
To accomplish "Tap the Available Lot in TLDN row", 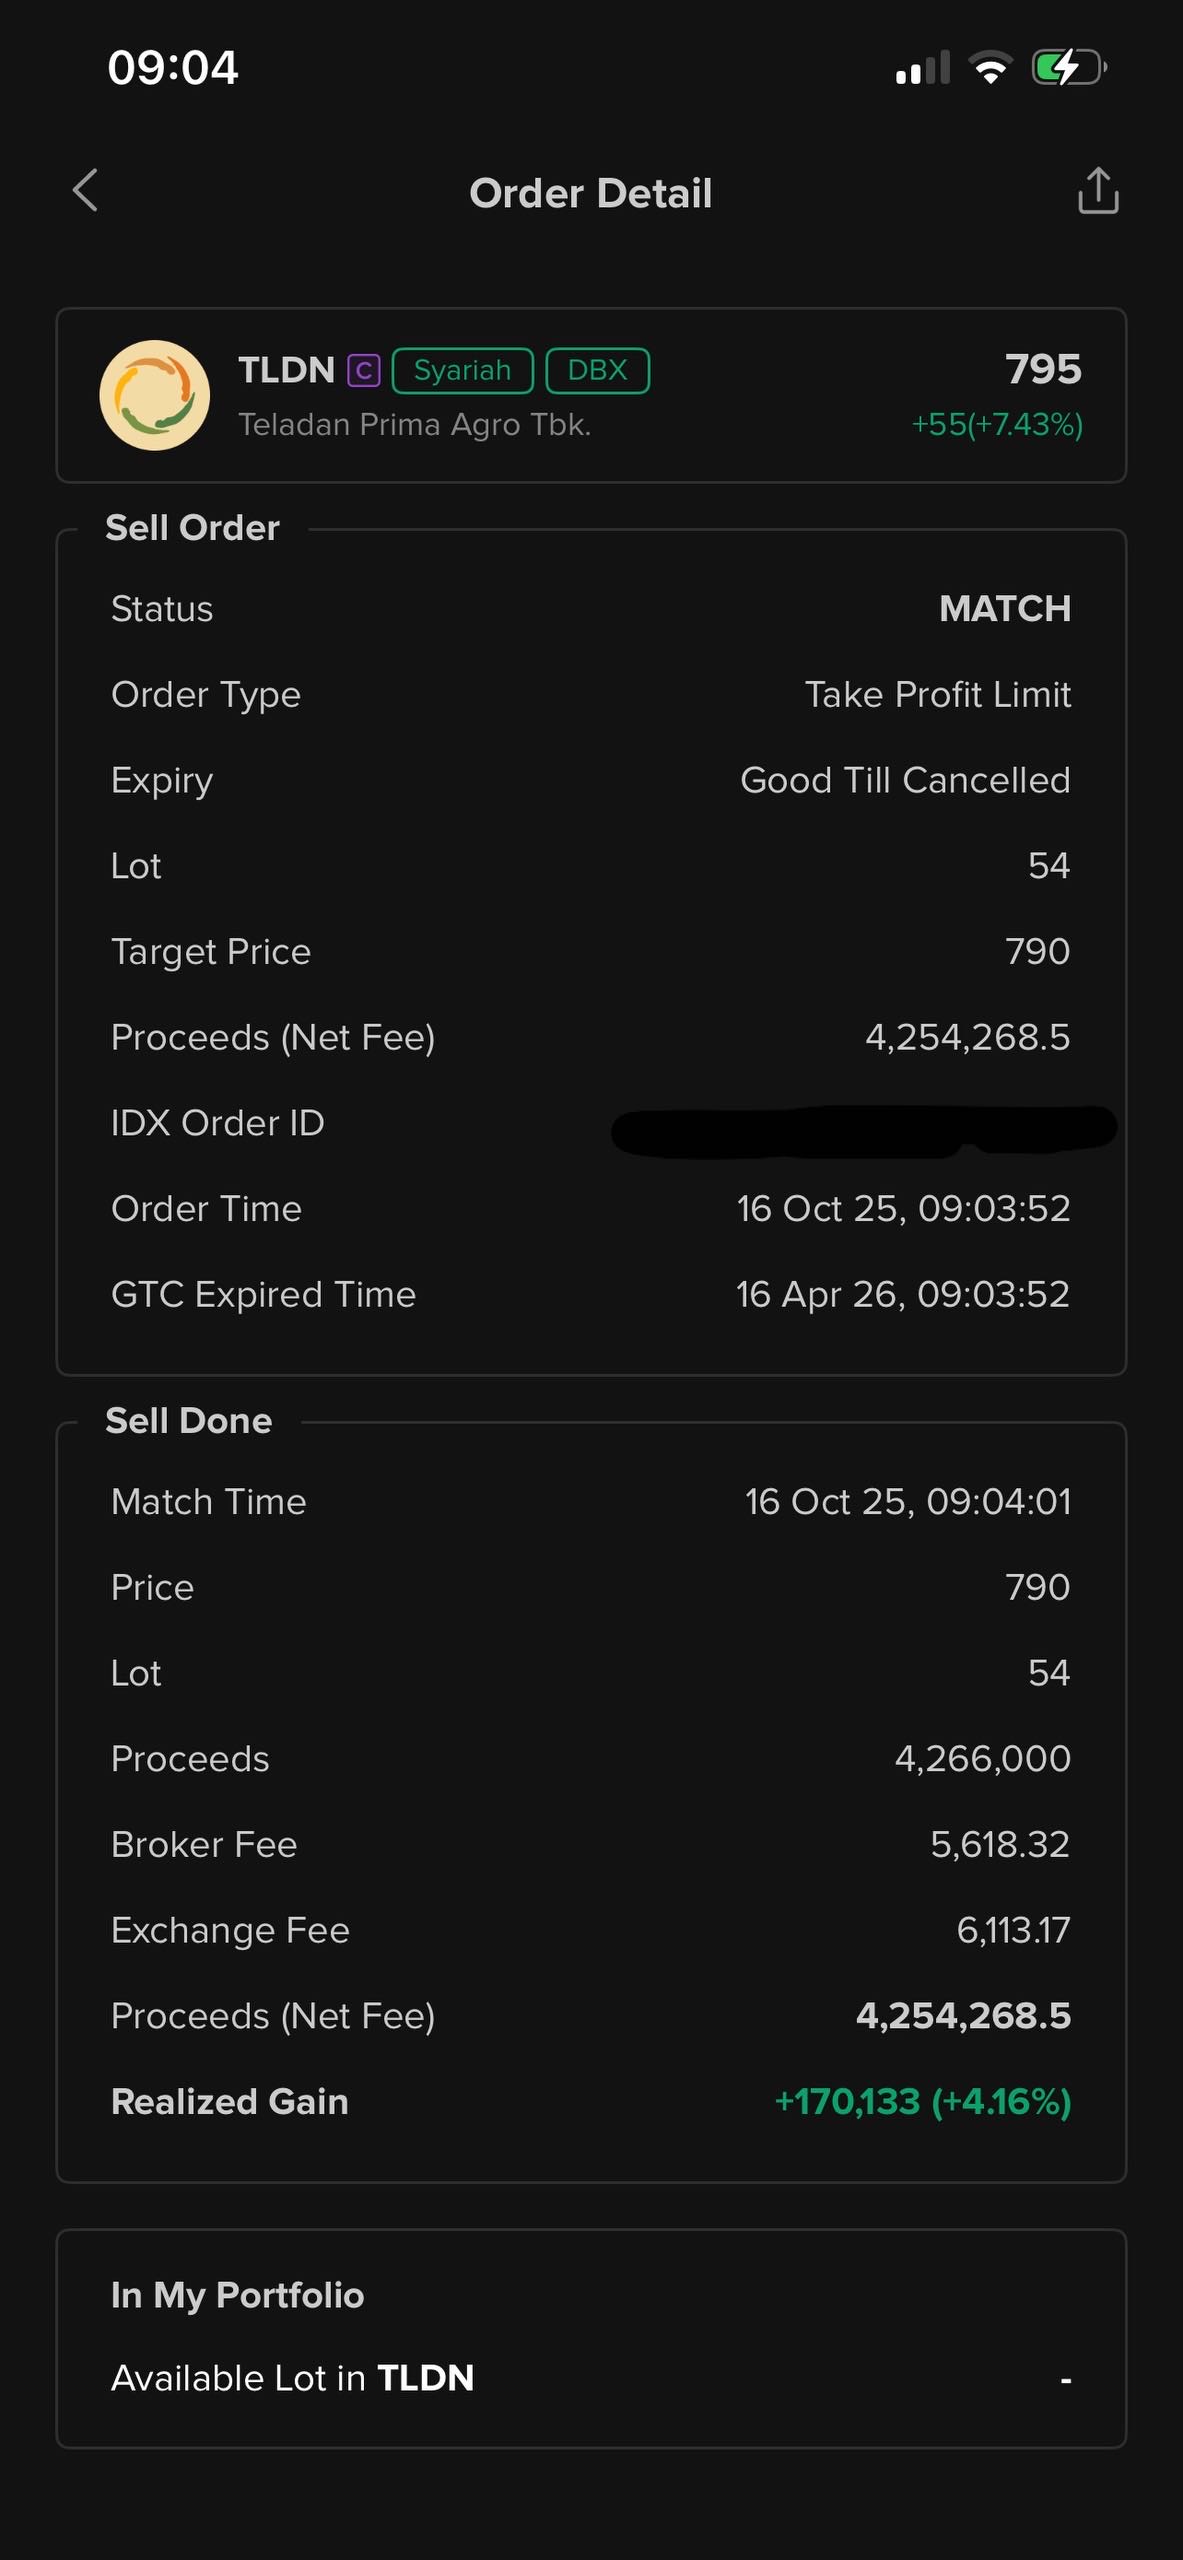I will click(591, 2378).
